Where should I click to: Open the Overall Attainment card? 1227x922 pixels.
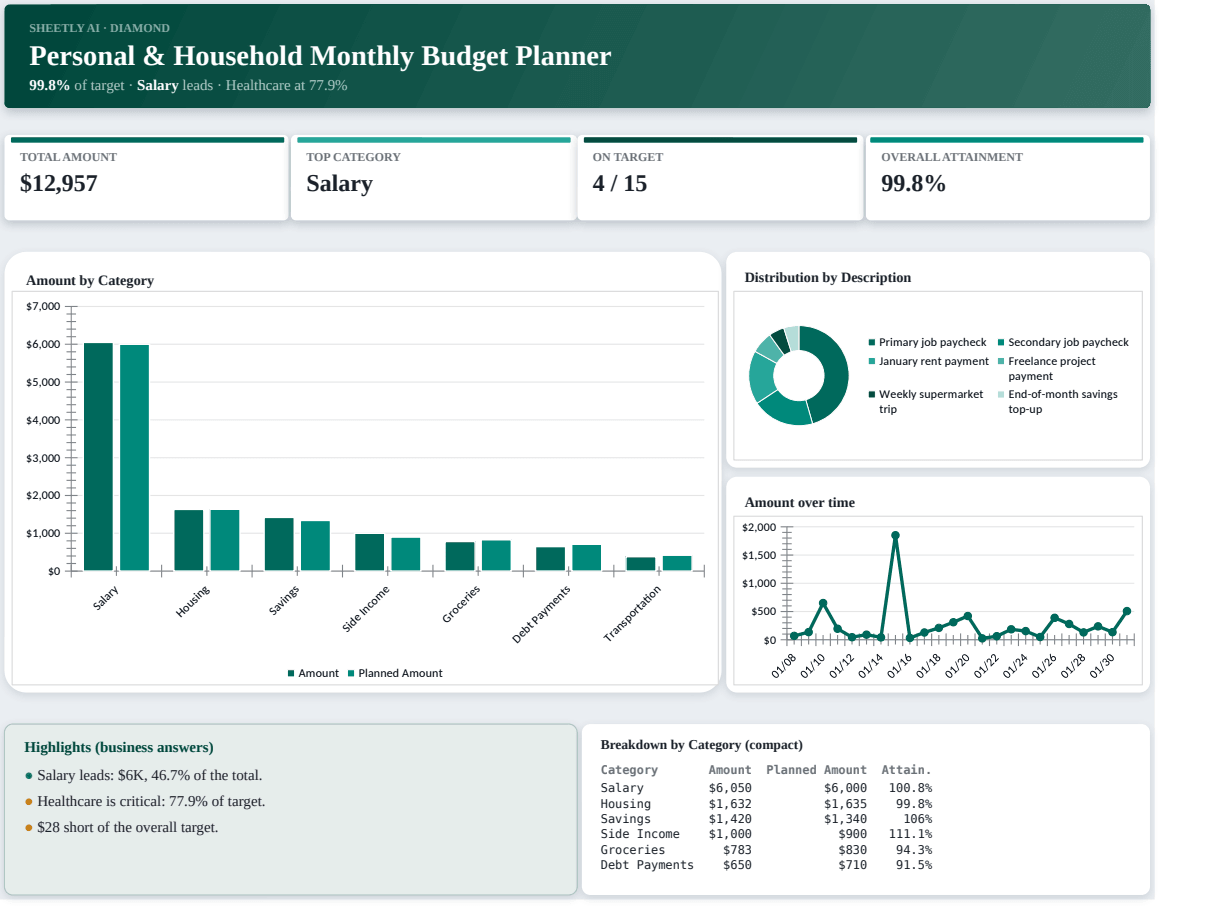[x=1007, y=178]
